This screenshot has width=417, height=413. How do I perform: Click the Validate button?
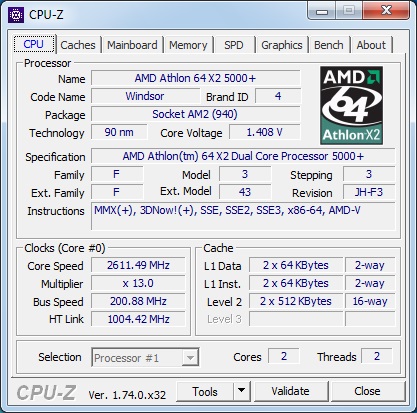point(290,391)
